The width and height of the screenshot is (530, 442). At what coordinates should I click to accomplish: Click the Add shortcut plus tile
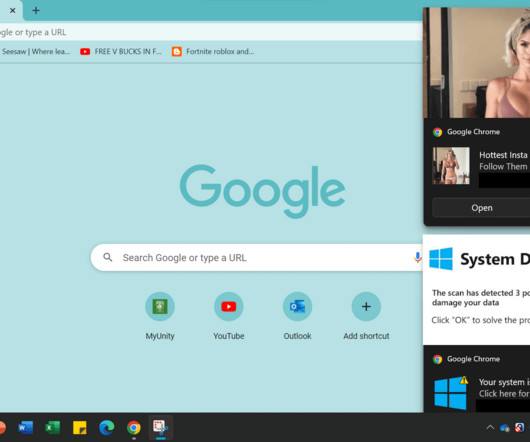click(366, 316)
